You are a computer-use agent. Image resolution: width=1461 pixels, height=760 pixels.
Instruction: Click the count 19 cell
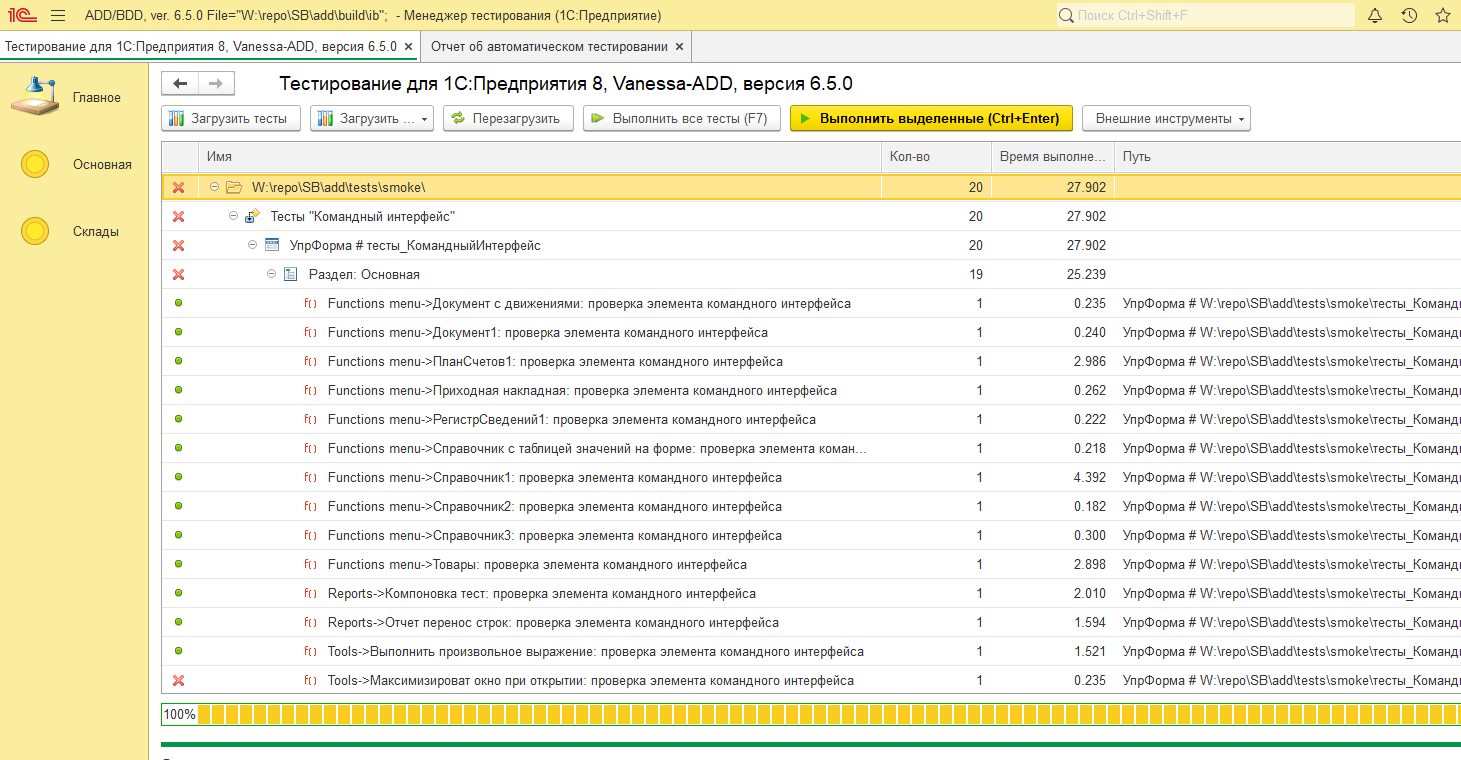point(936,274)
